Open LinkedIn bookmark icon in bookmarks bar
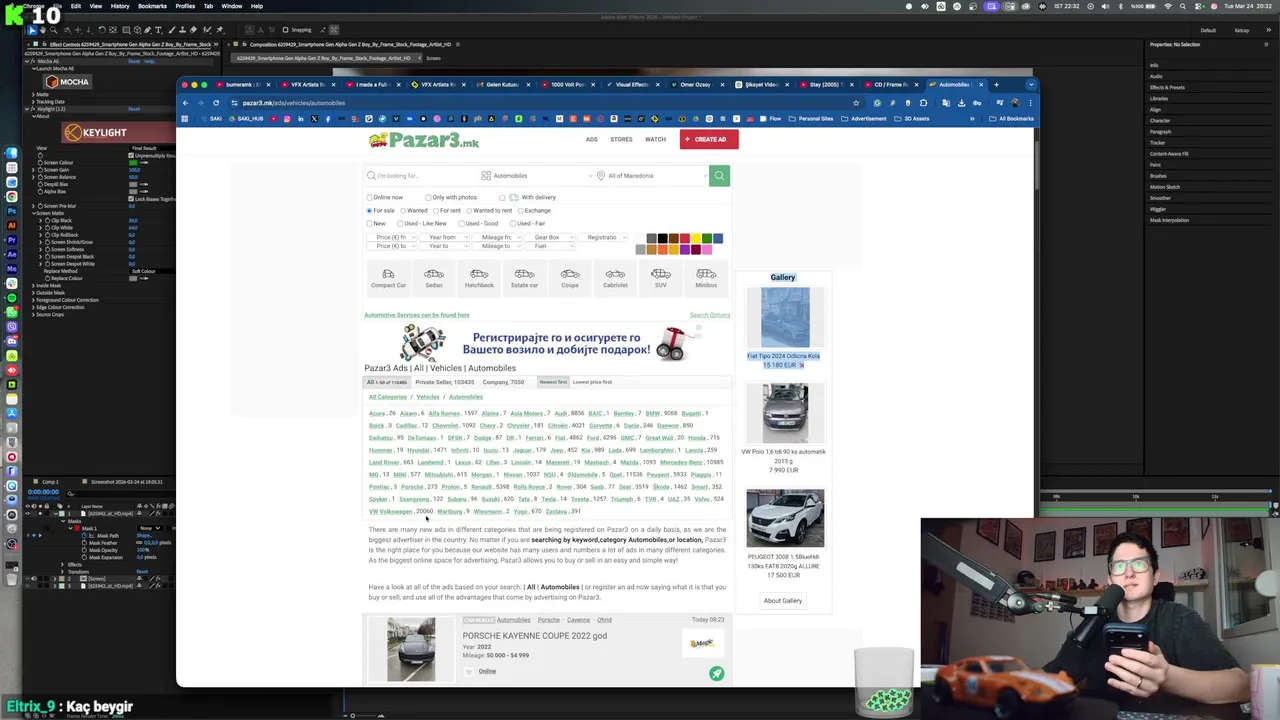 point(300,119)
